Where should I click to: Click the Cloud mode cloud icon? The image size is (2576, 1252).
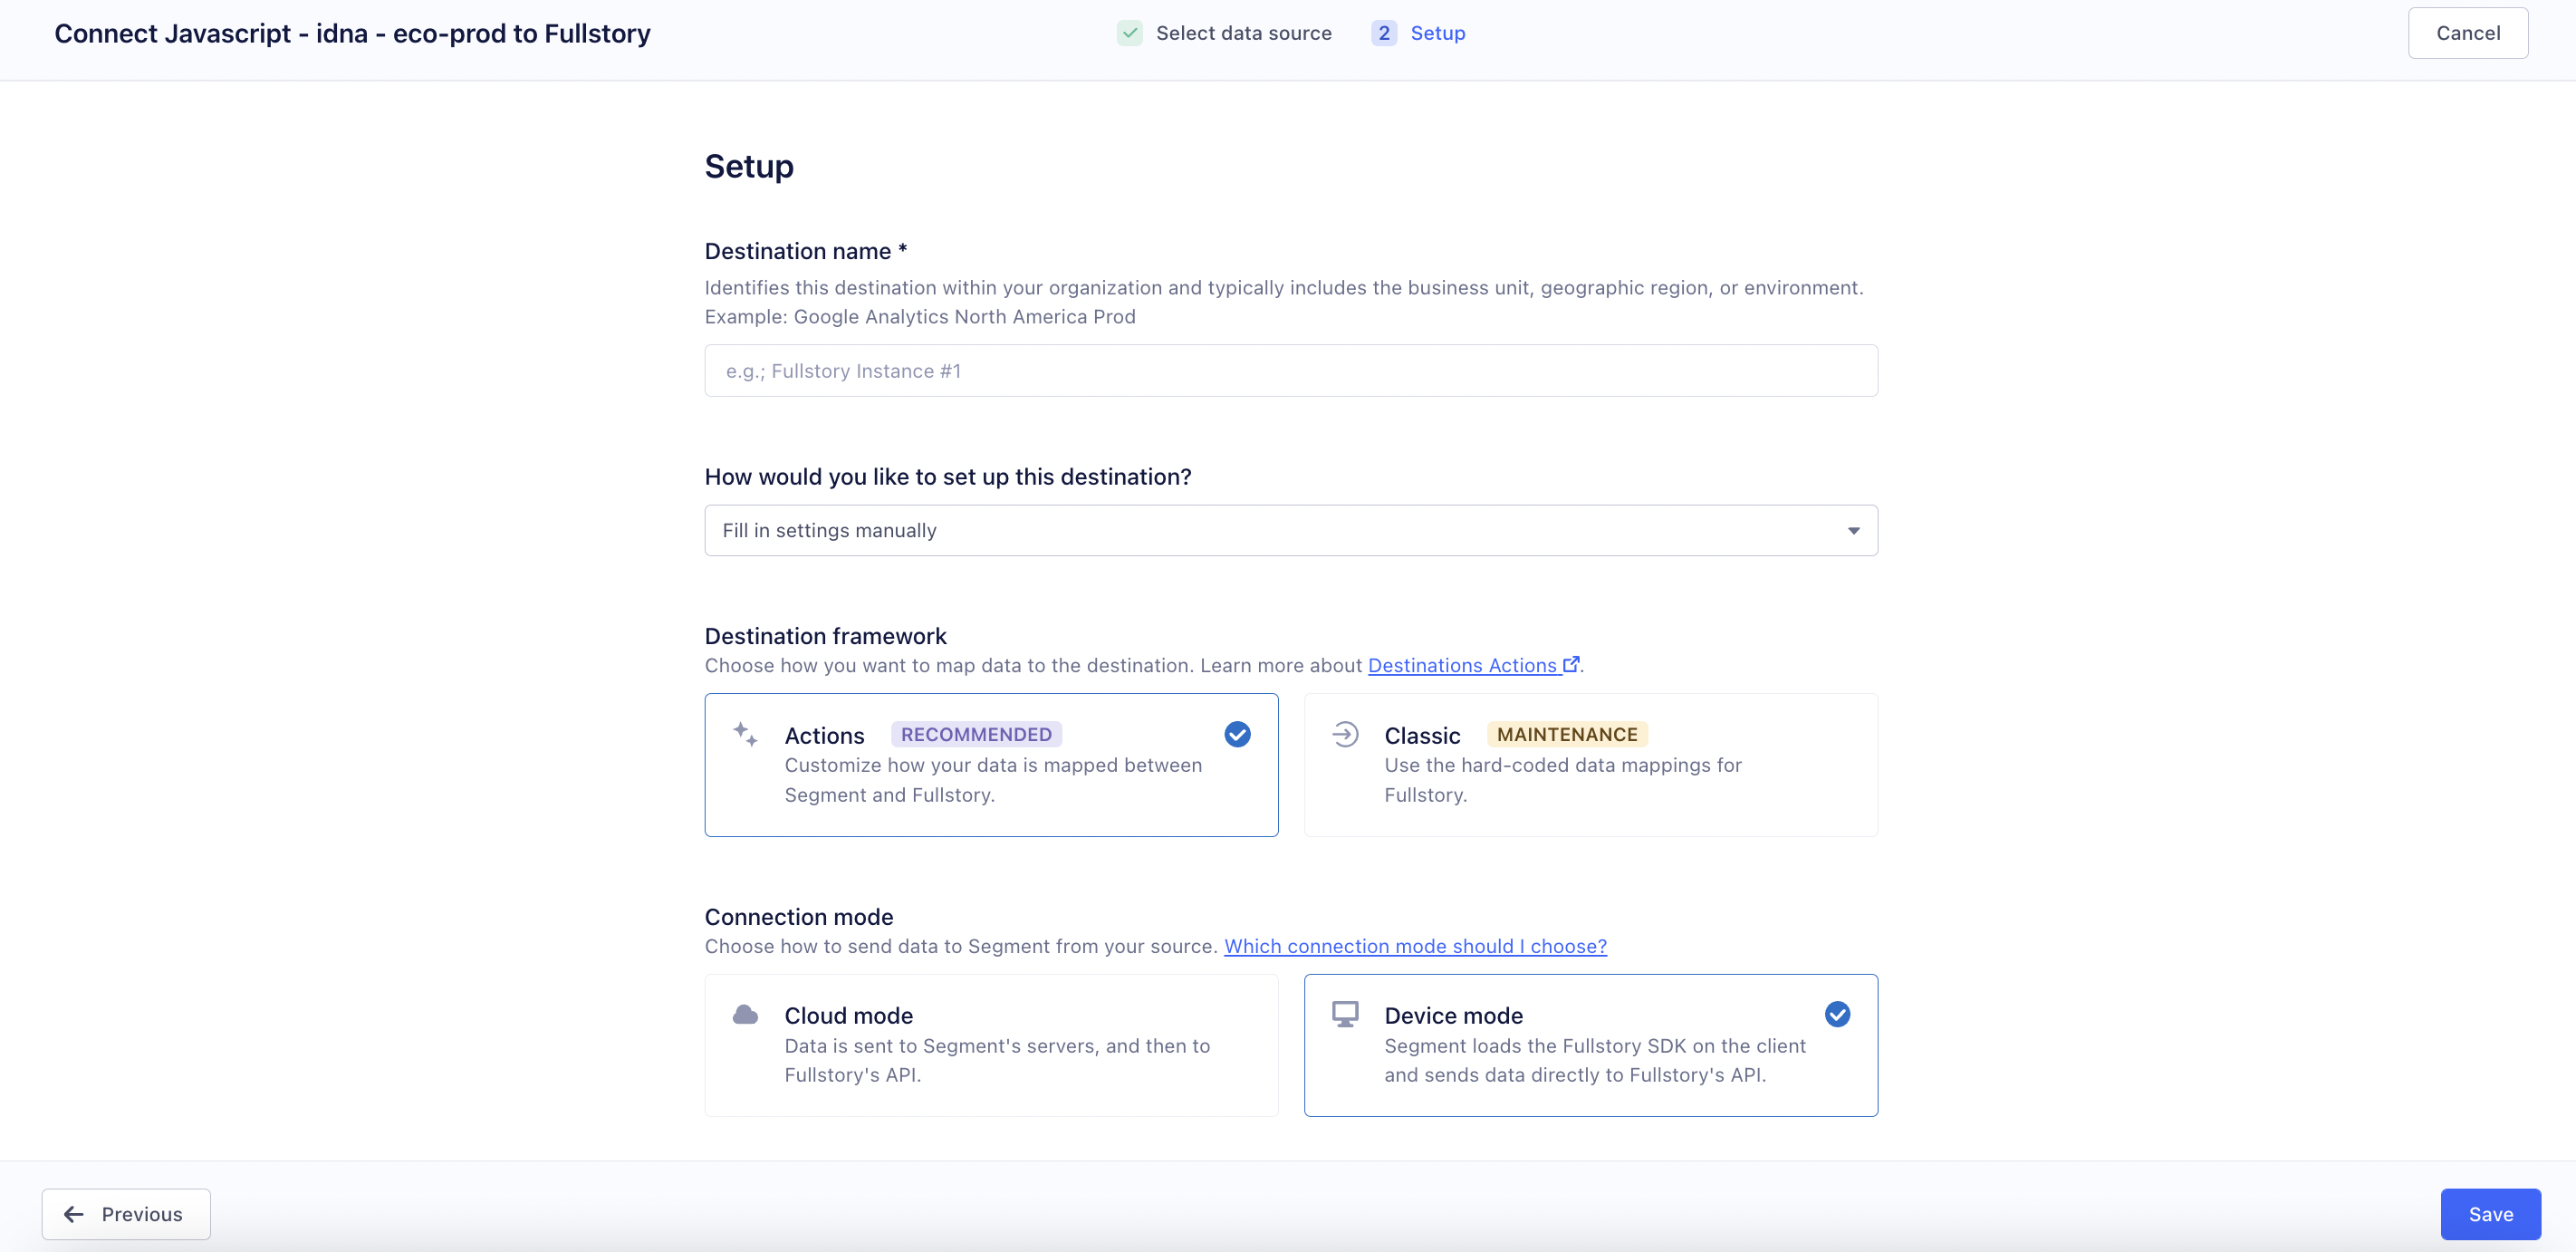(745, 1015)
